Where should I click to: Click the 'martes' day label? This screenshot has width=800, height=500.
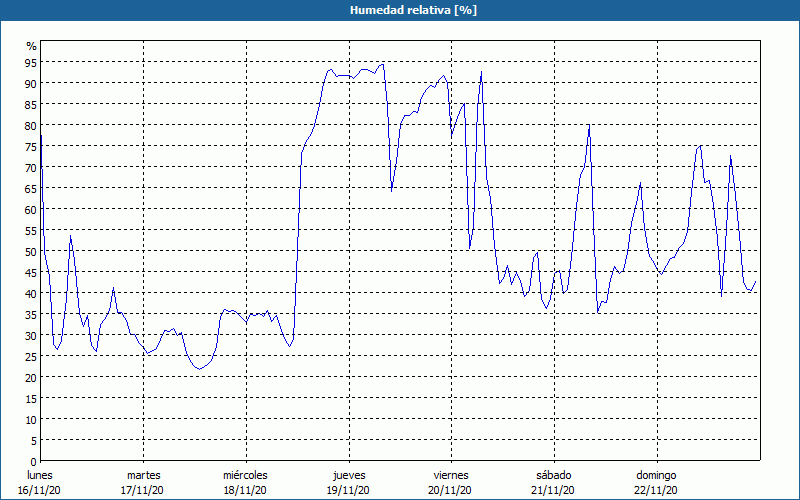(143, 475)
